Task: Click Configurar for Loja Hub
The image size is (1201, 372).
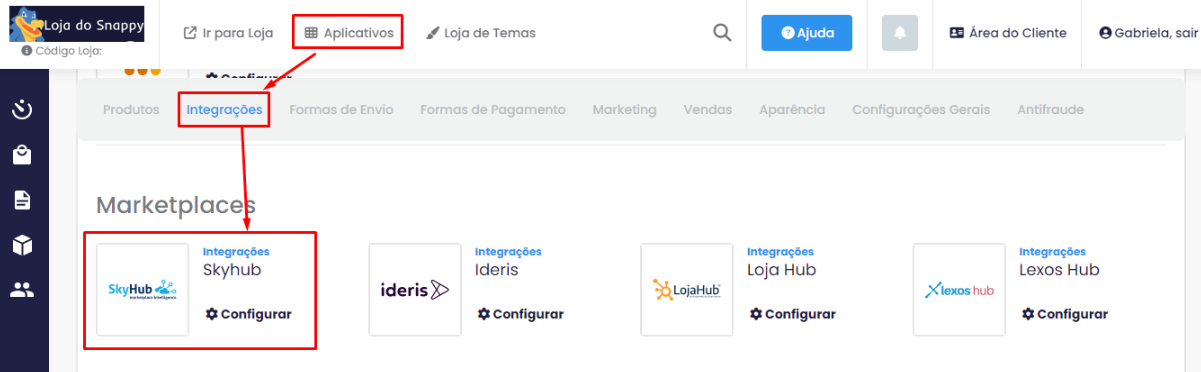Action: point(792,314)
